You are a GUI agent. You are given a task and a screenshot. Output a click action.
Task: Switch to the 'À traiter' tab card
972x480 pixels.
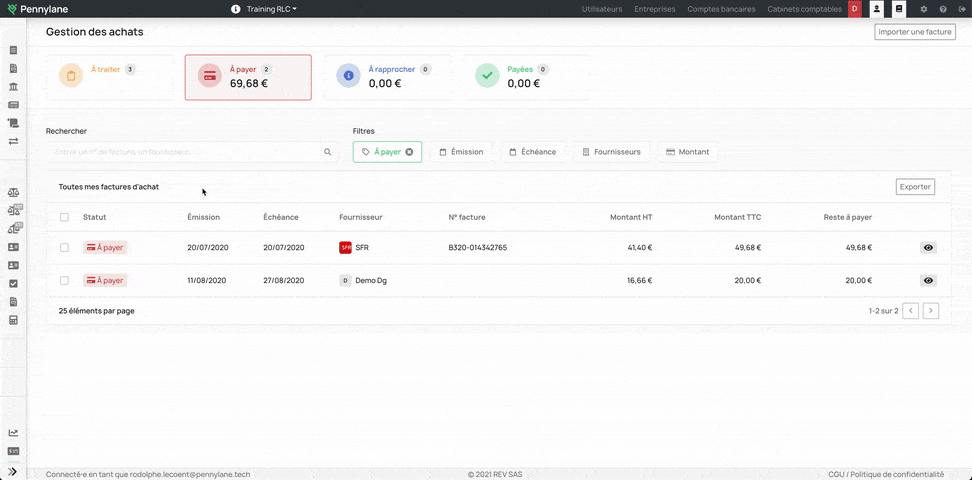point(112,77)
